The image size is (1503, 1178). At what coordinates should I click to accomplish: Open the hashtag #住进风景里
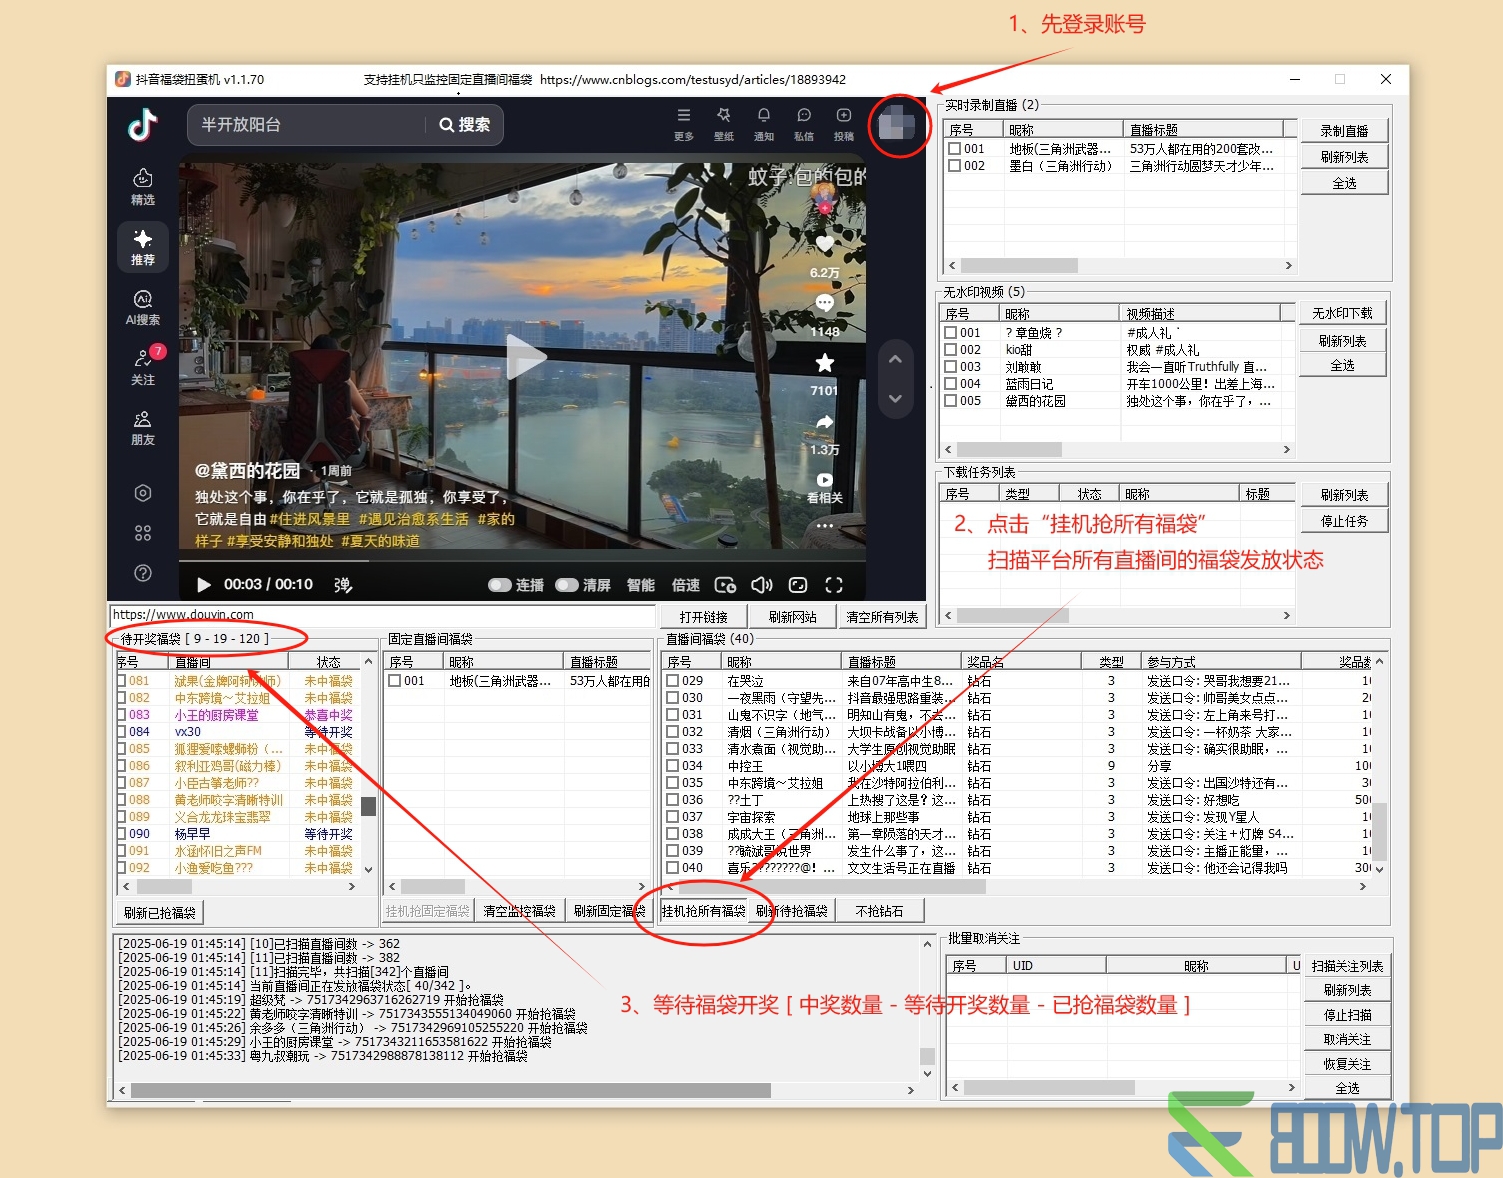[x=310, y=519]
